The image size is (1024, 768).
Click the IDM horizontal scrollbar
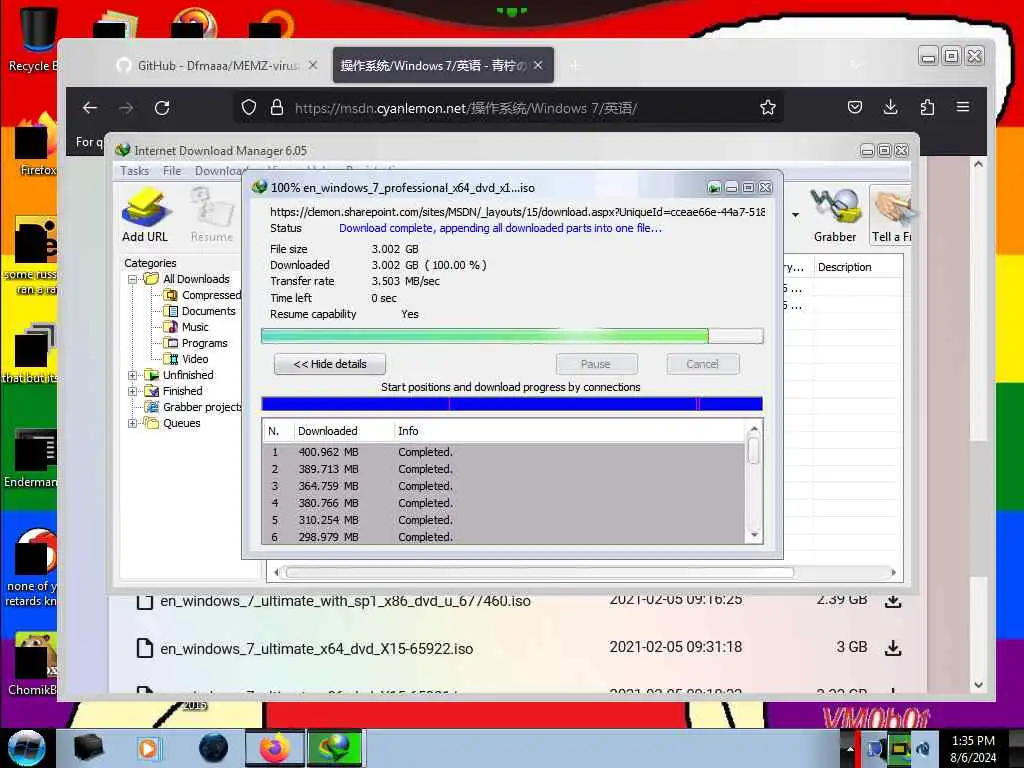pos(539,573)
